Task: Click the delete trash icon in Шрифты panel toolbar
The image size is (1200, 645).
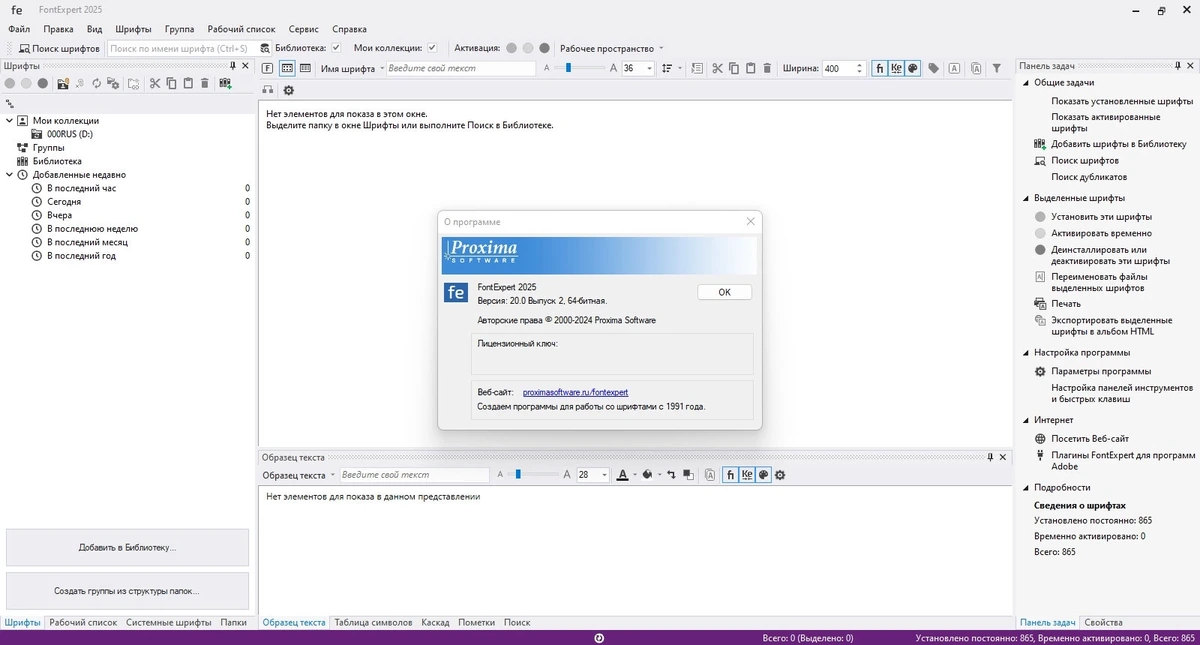Action: pyautogui.click(x=205, y=83)
